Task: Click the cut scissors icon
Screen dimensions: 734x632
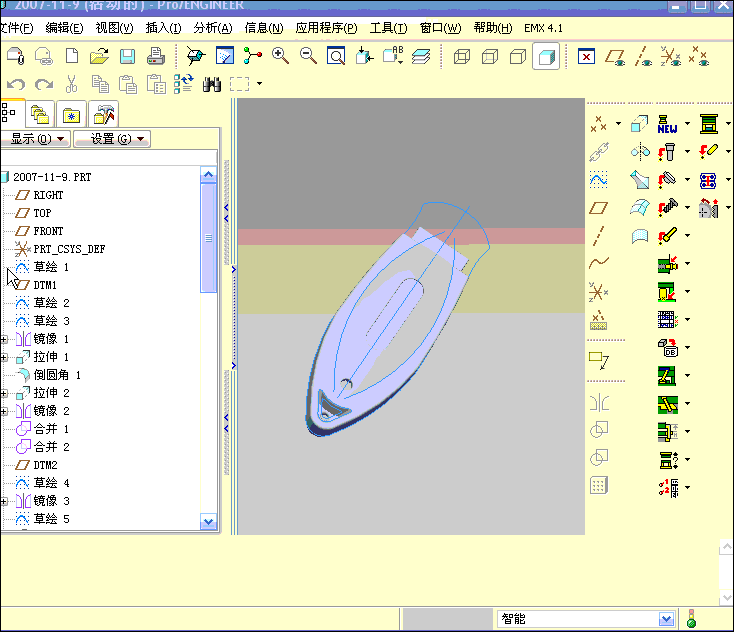Action: coord(71,84)
